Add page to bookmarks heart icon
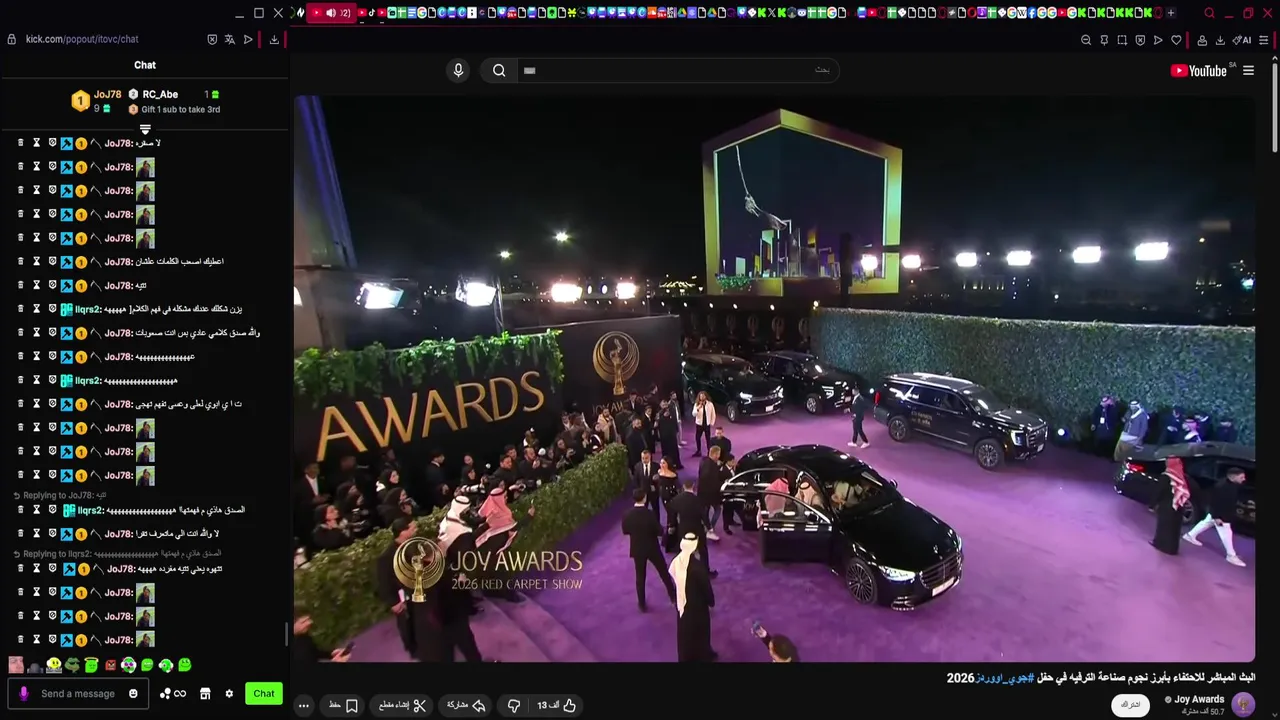Screen dimensions: 1280x720 (x=1176, y=40)
